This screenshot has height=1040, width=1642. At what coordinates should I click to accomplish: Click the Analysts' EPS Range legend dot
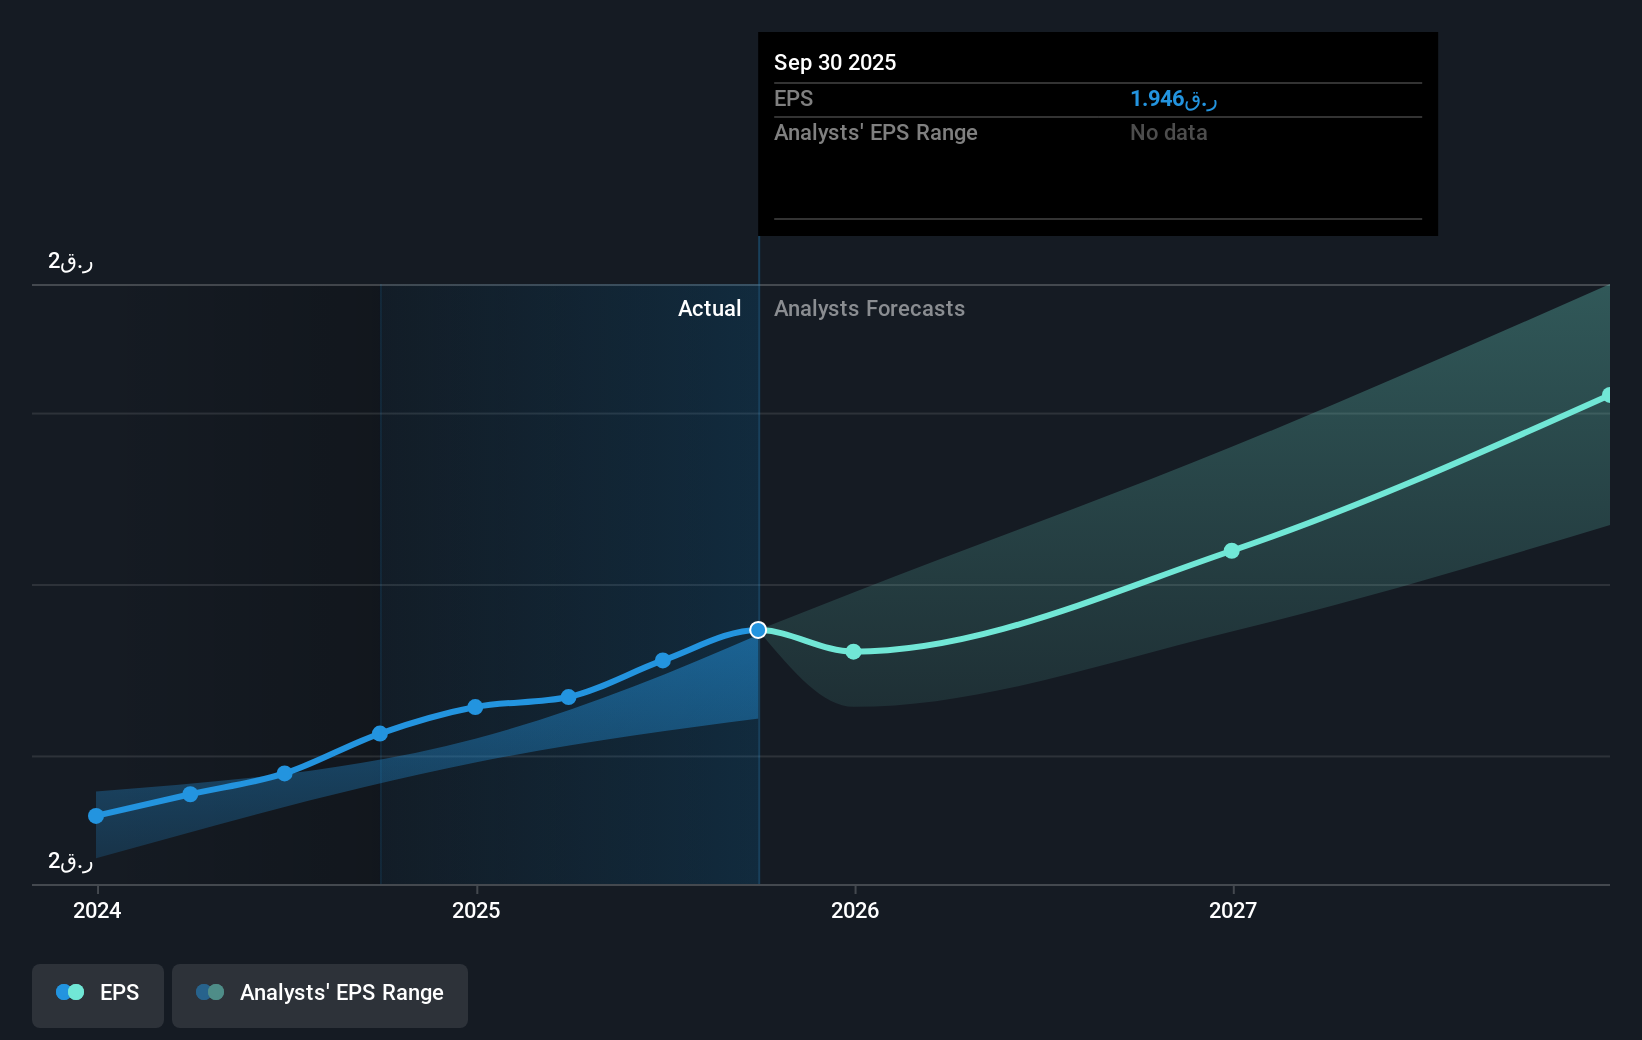tap(211, 991)
